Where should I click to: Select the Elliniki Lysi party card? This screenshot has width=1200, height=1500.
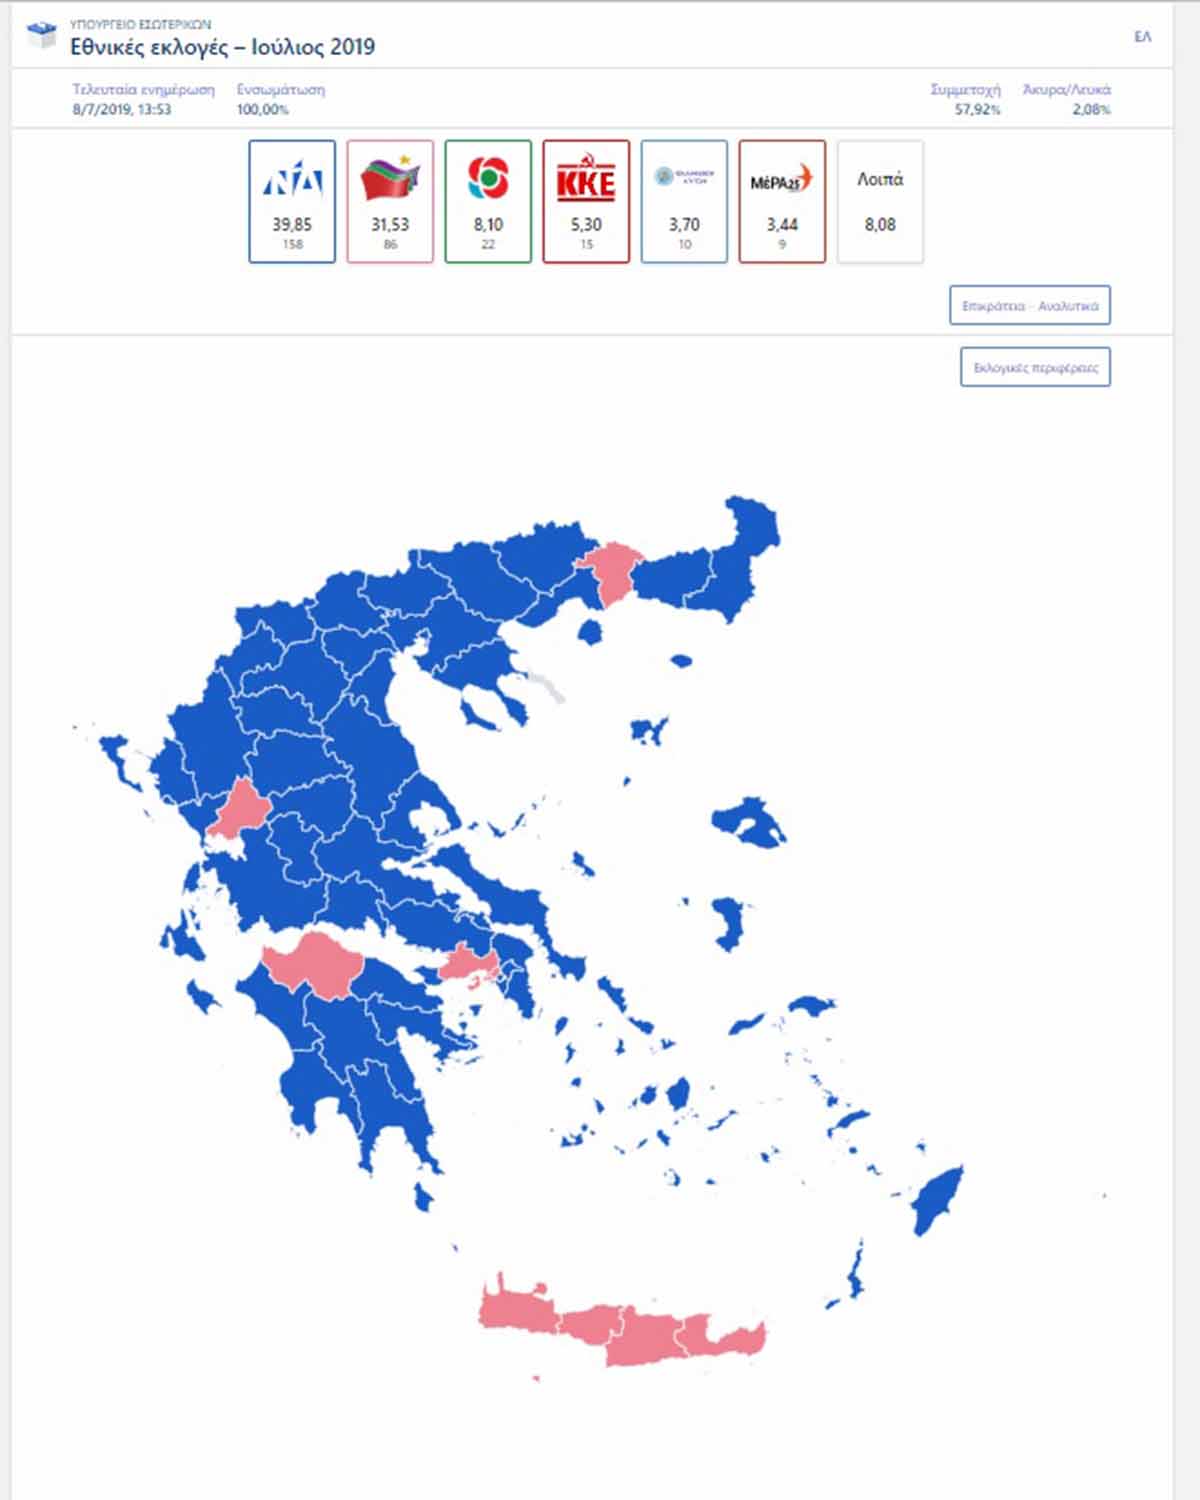click(684, 202)
